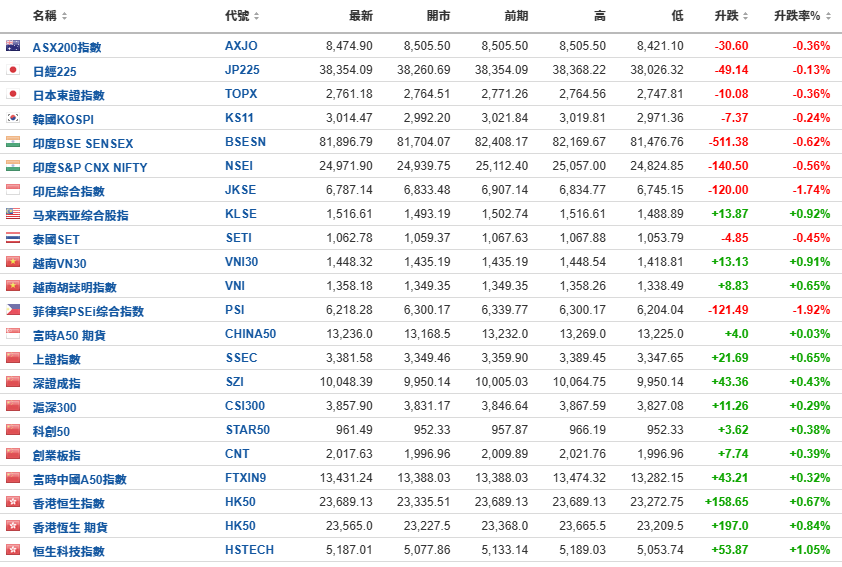Open the 韓國KOSPI index link
This screenshot has height=567, width=842.
click(63, 119)
